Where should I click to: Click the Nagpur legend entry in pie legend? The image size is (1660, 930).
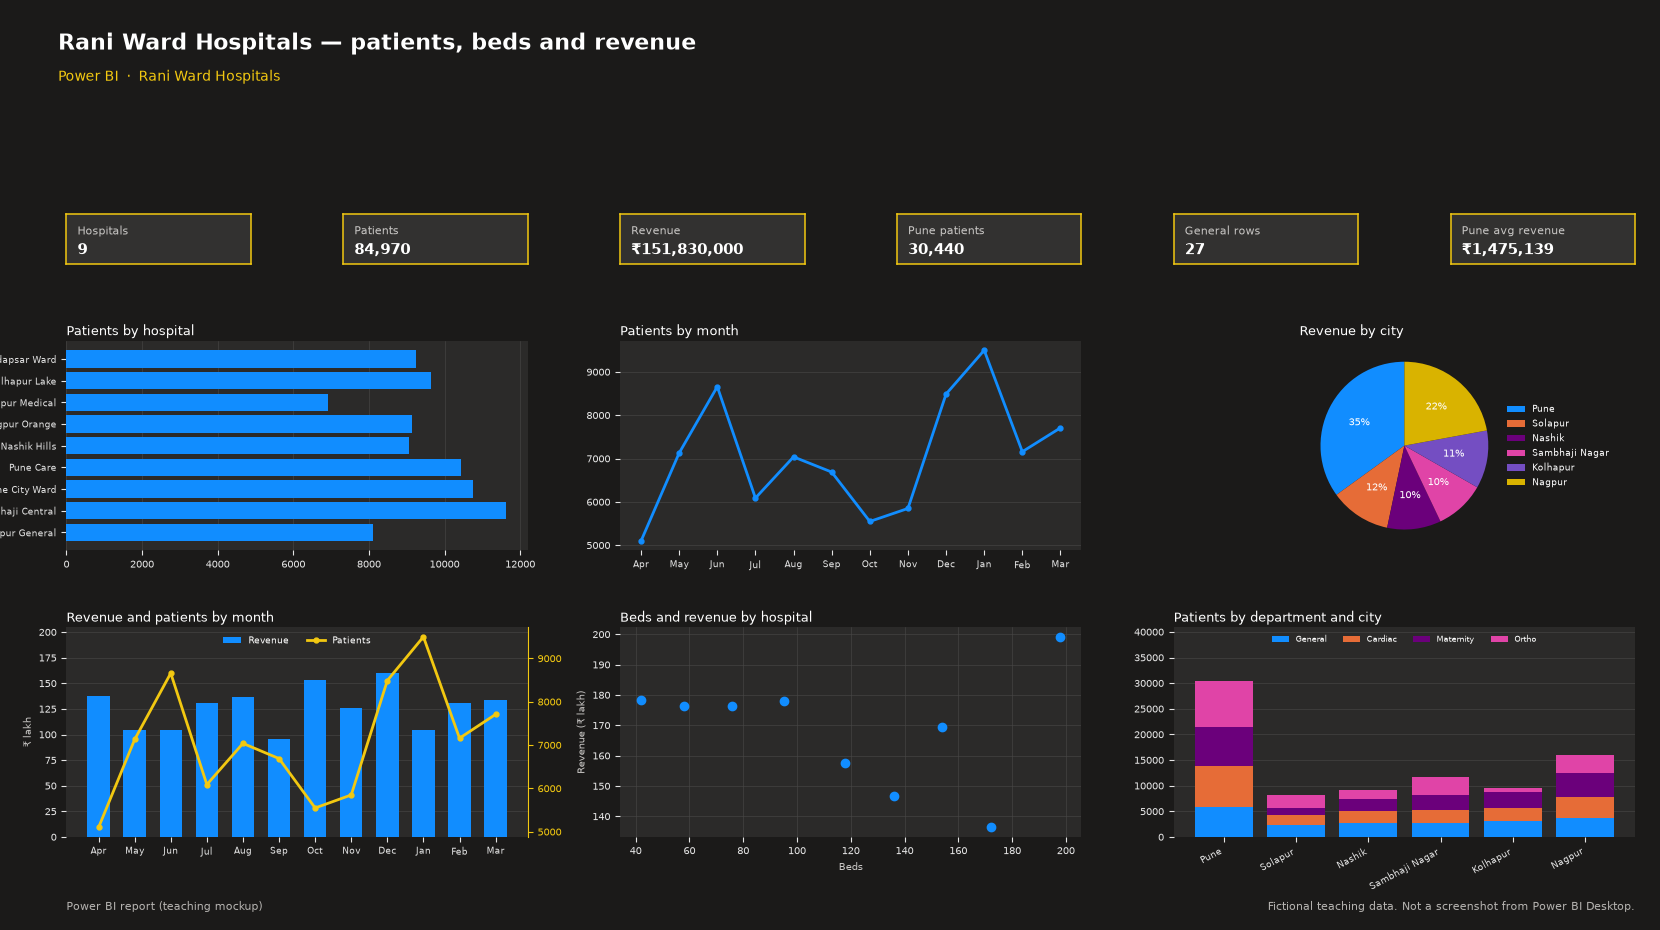click(x=1537, y=482)
